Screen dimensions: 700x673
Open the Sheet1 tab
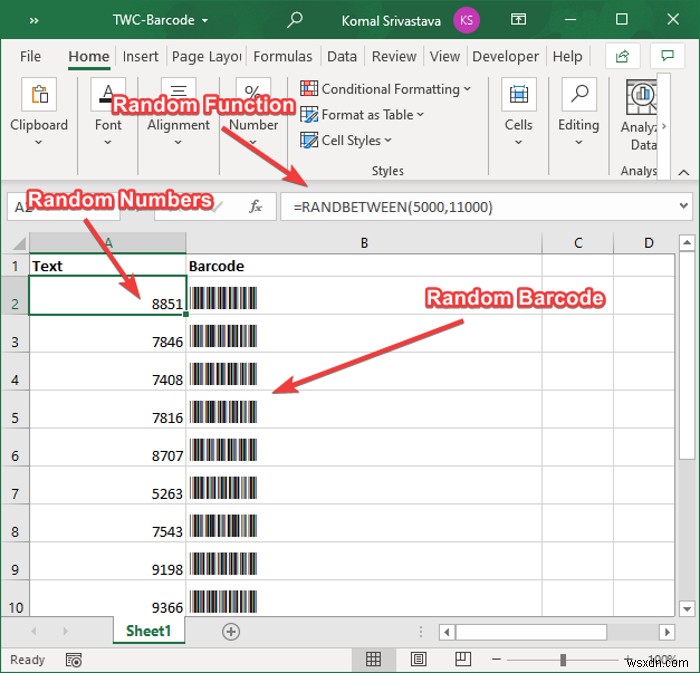pyautogui.click(x=149, y=631)
